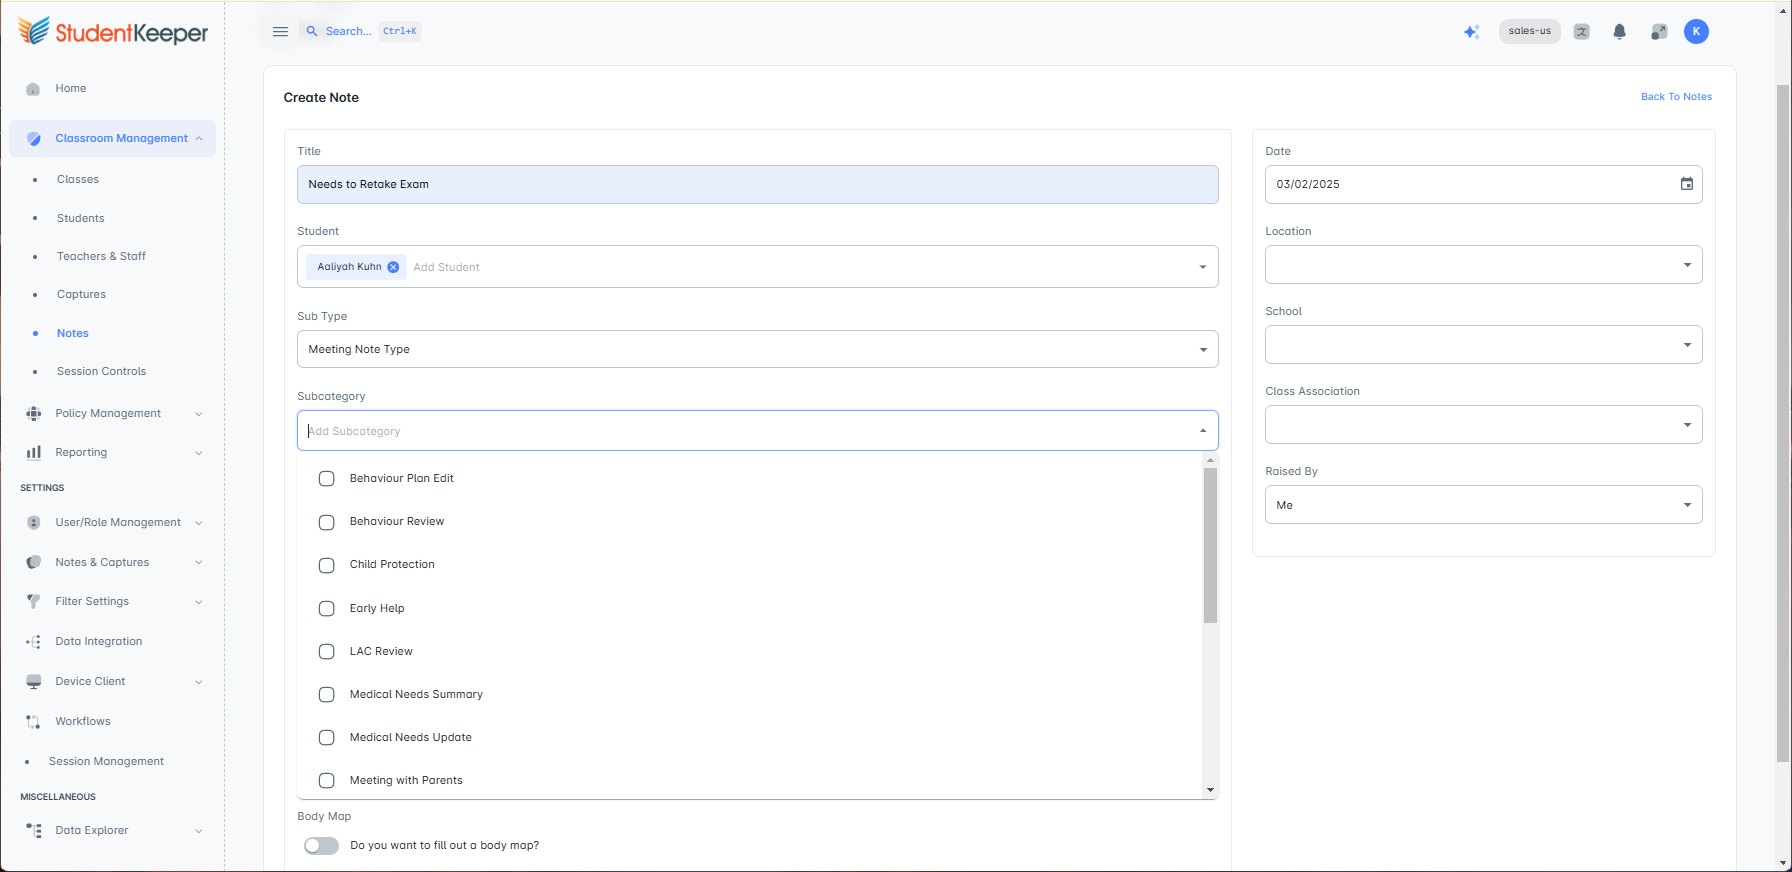
Task: Click the Device Client monitor icon
Action: click(34, 682)
